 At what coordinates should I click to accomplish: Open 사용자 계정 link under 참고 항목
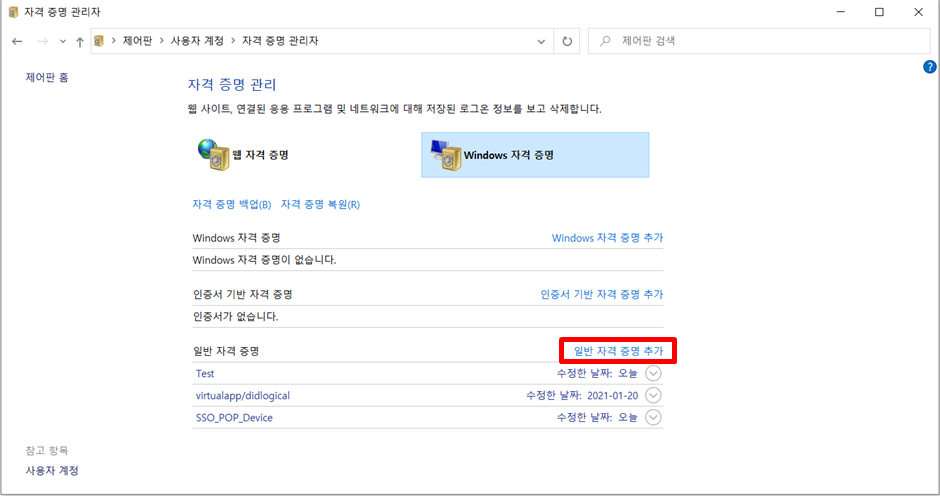52,471
